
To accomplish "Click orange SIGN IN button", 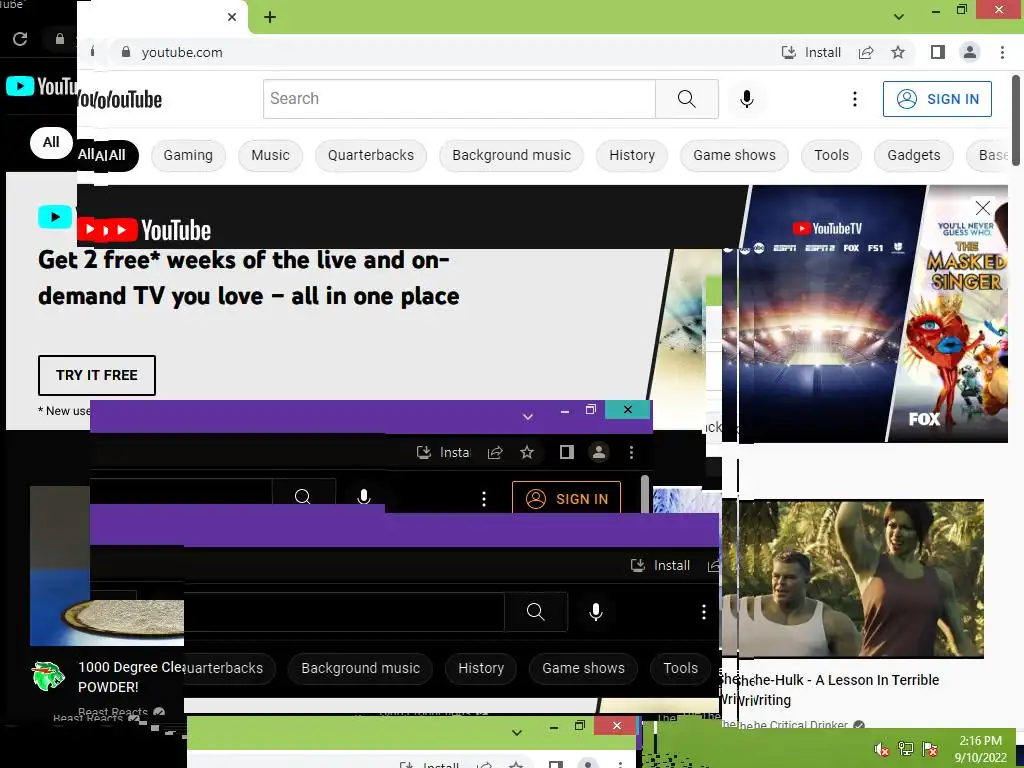I will tap(566, 498).
